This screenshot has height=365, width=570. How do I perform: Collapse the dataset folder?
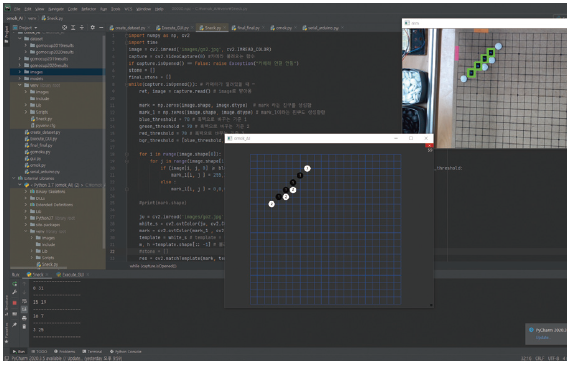click(20, 39)
